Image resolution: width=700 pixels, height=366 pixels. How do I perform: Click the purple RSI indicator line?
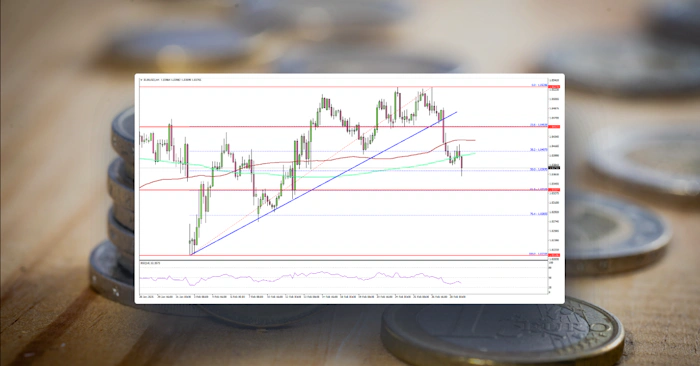click(x=300, y=277)
